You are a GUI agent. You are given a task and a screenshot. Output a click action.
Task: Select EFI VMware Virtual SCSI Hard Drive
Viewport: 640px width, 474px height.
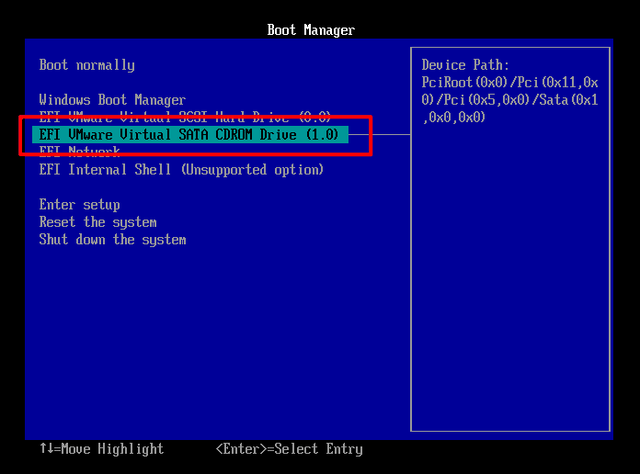pos(185,117)
